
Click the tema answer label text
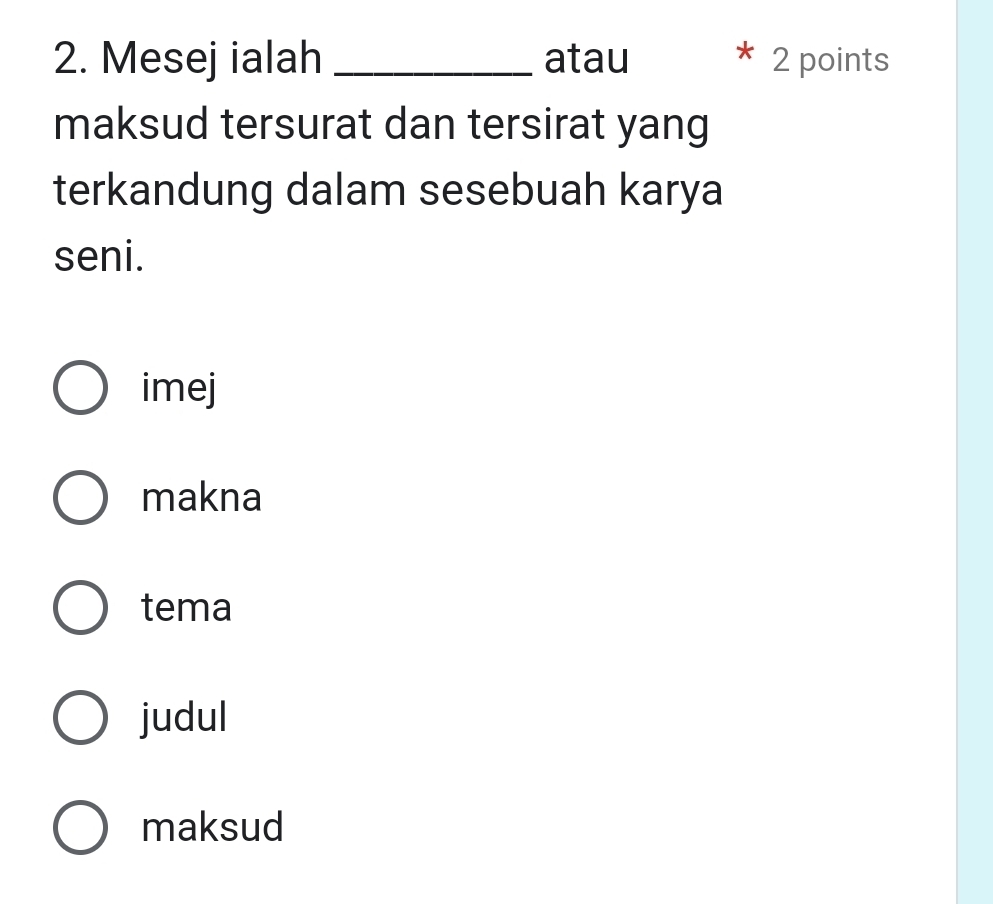(187, 607)
